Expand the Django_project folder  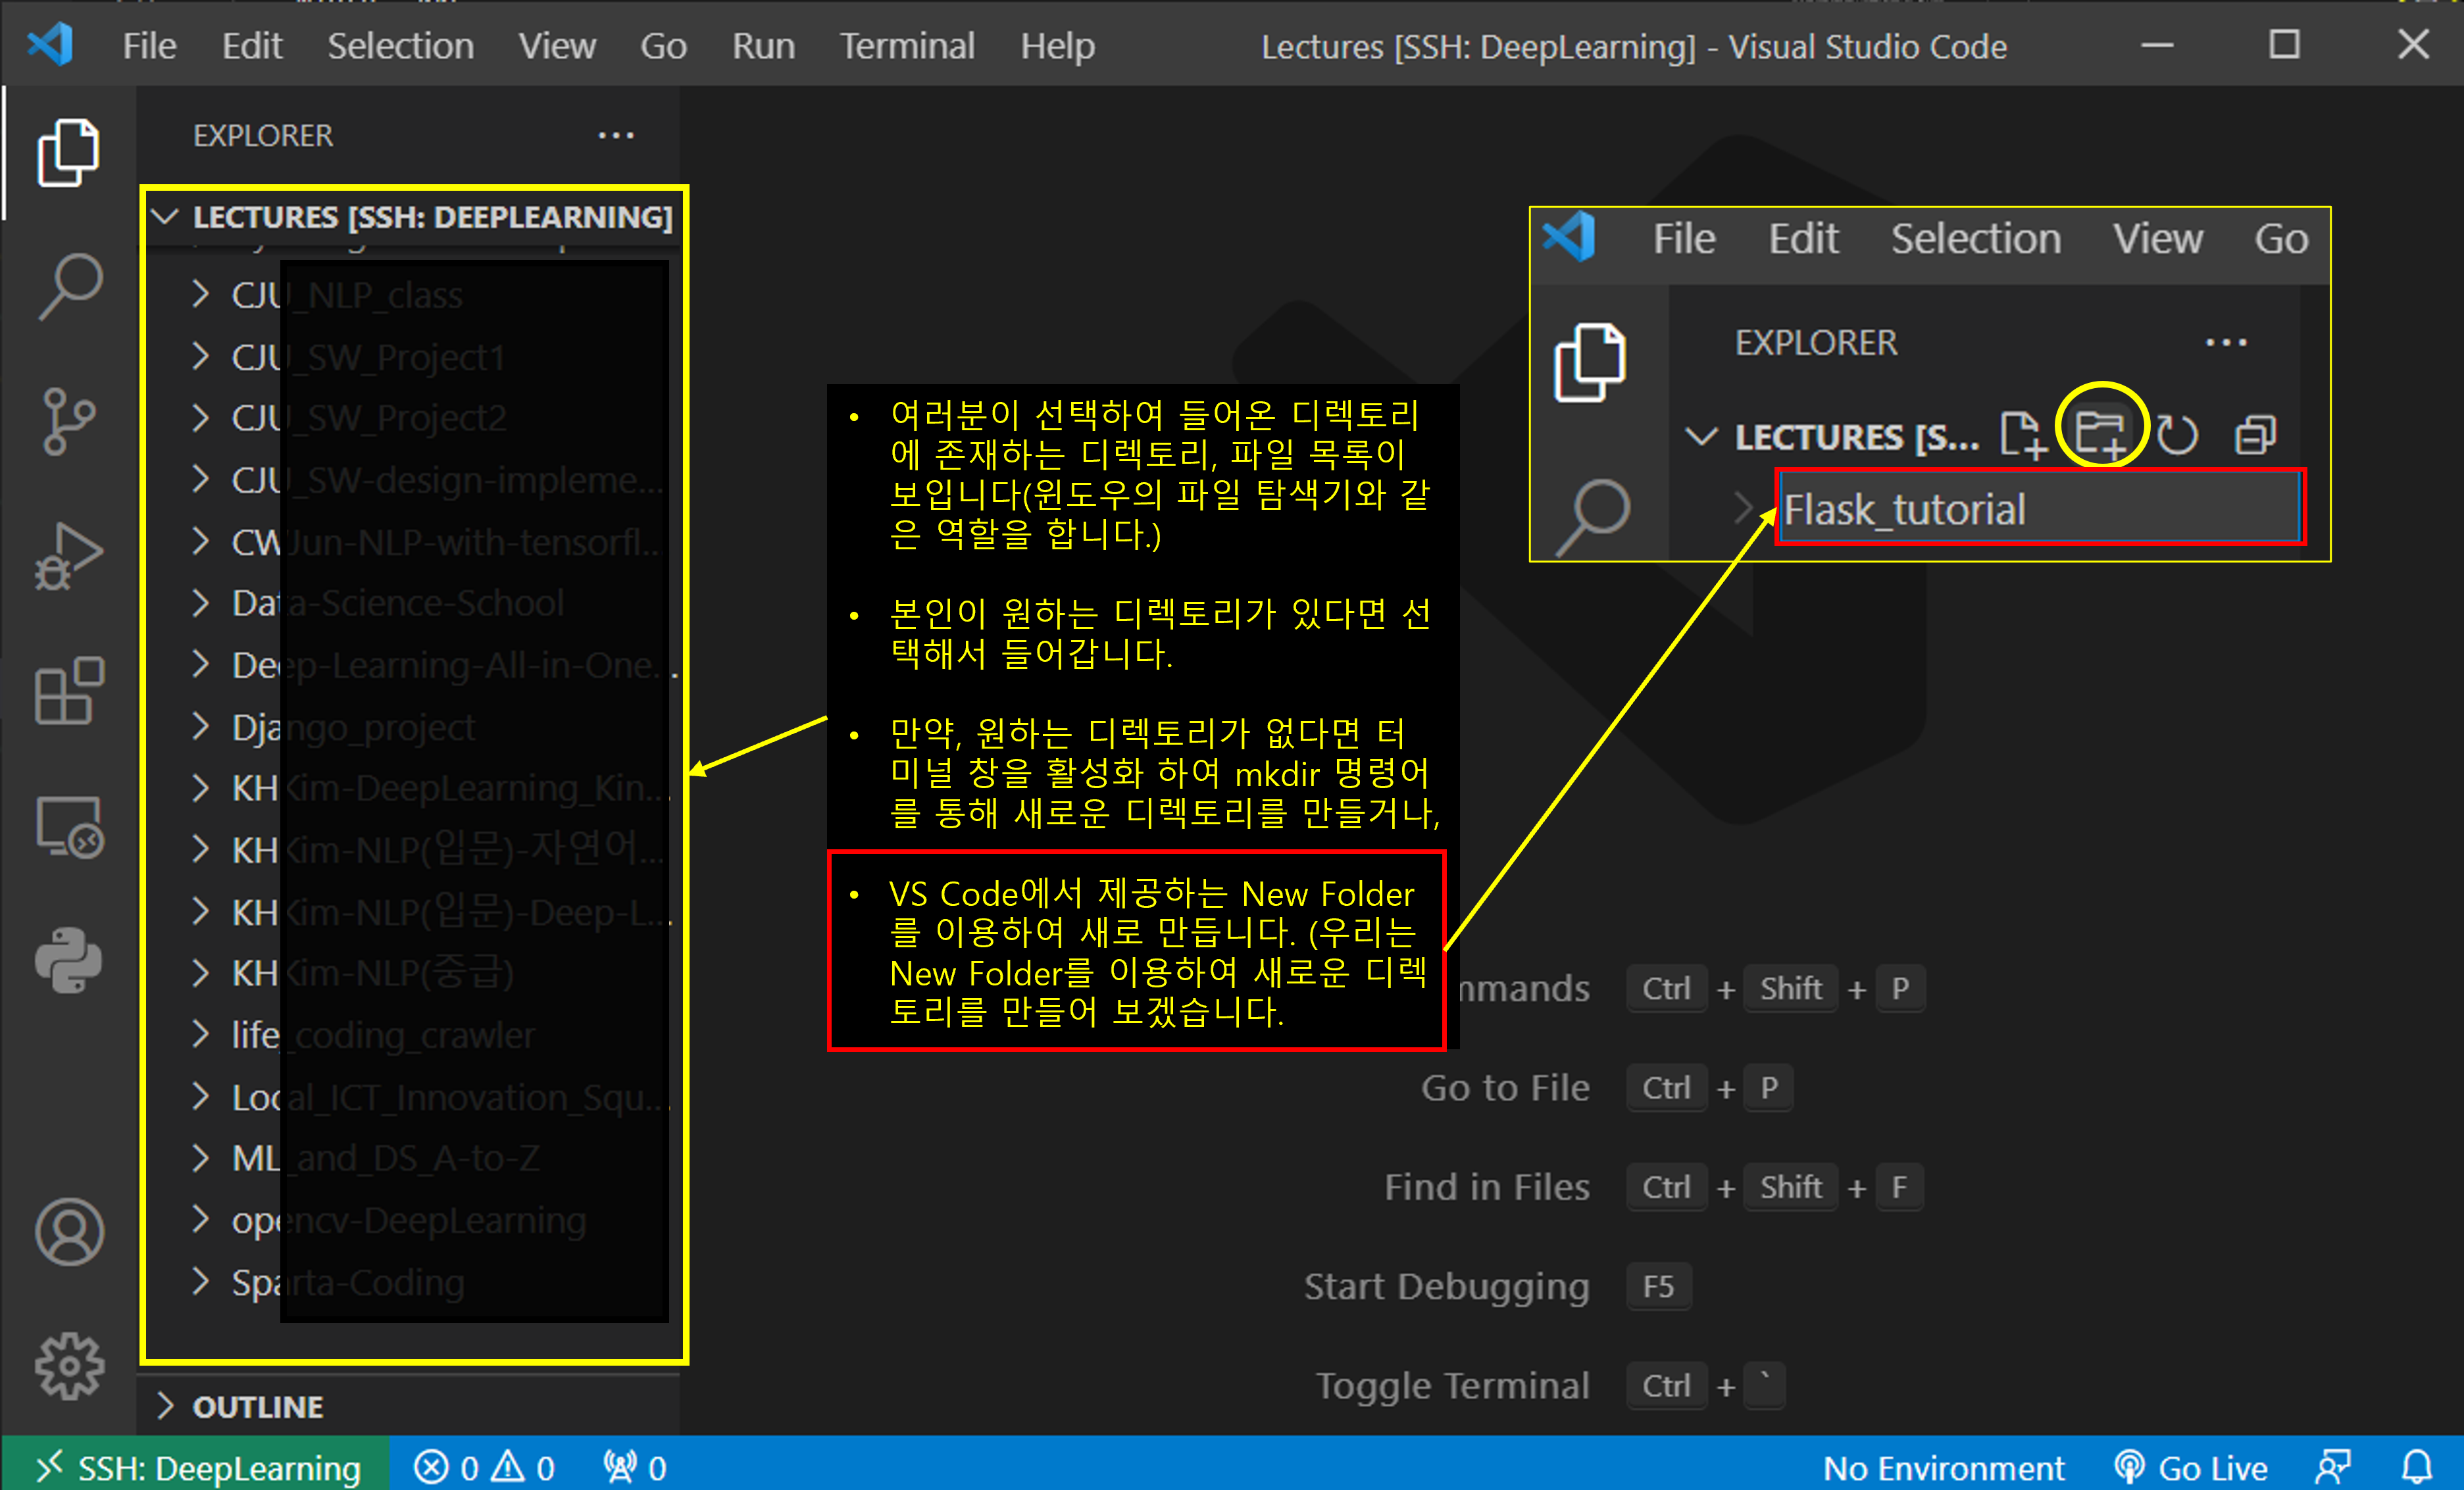click(200, 727)
